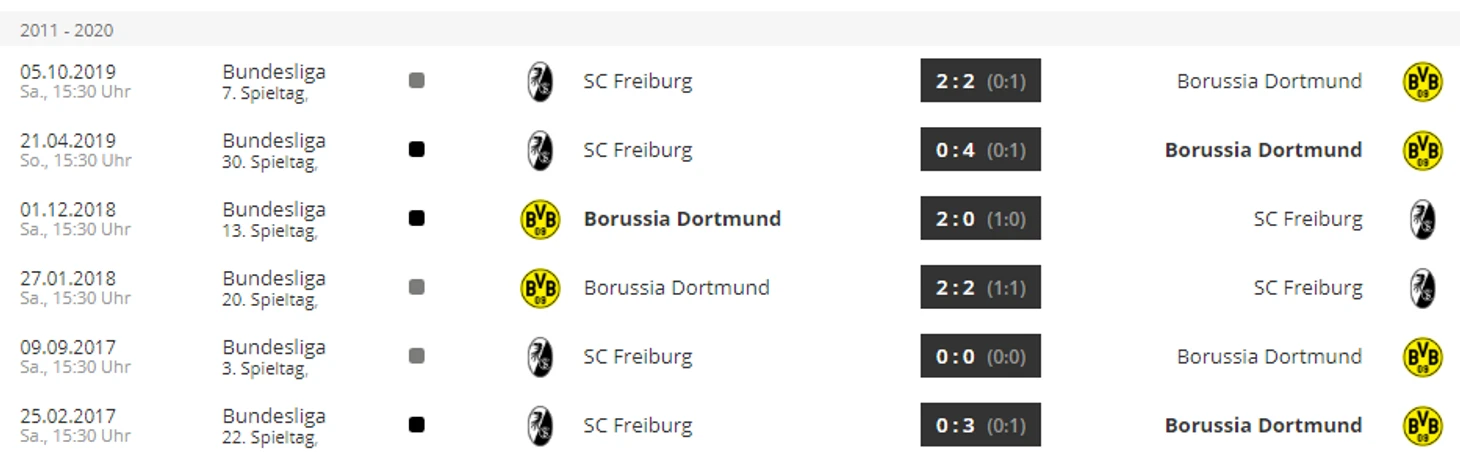Click the 2011 - 2020 section header

(67, 30)
